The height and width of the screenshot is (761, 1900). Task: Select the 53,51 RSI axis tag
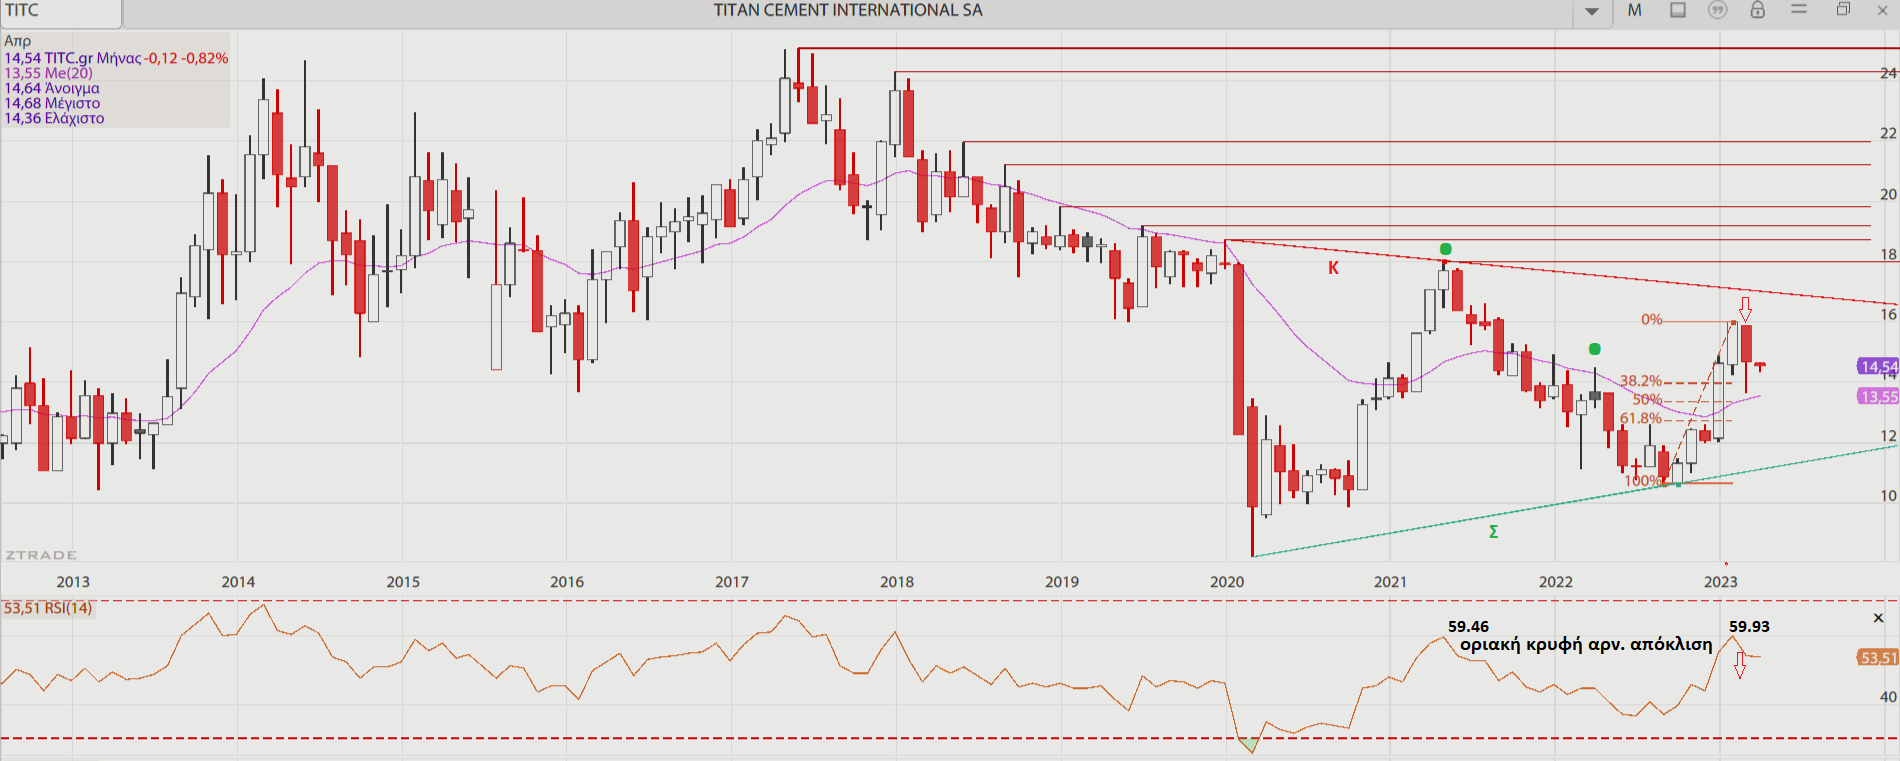pos(1877,658)
